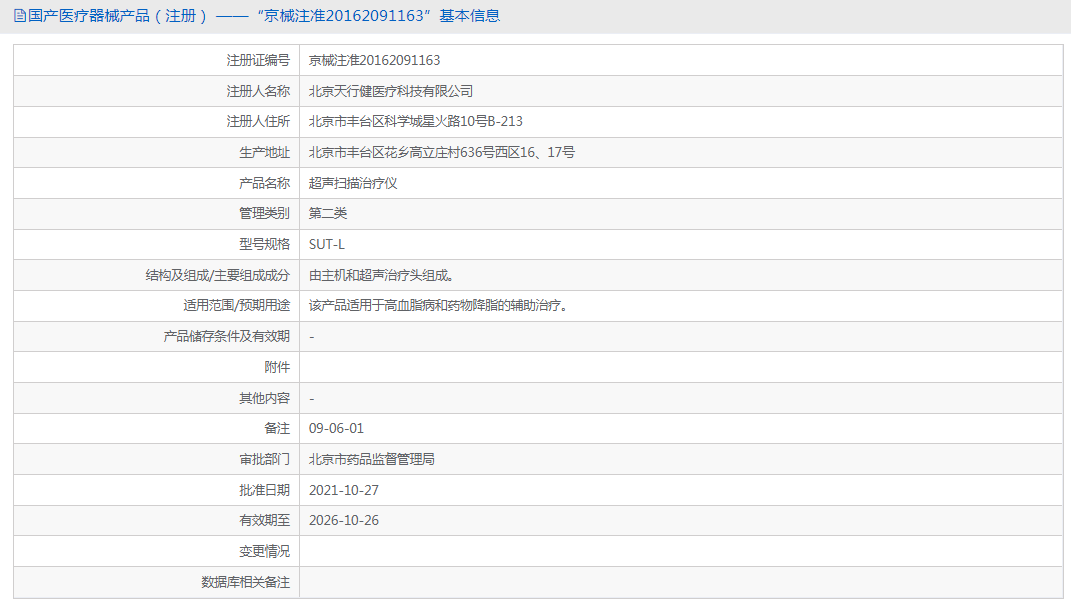Screen dimensions: 1071x603
Task: Click the 生产地址 label
Action: pos(264,152)
